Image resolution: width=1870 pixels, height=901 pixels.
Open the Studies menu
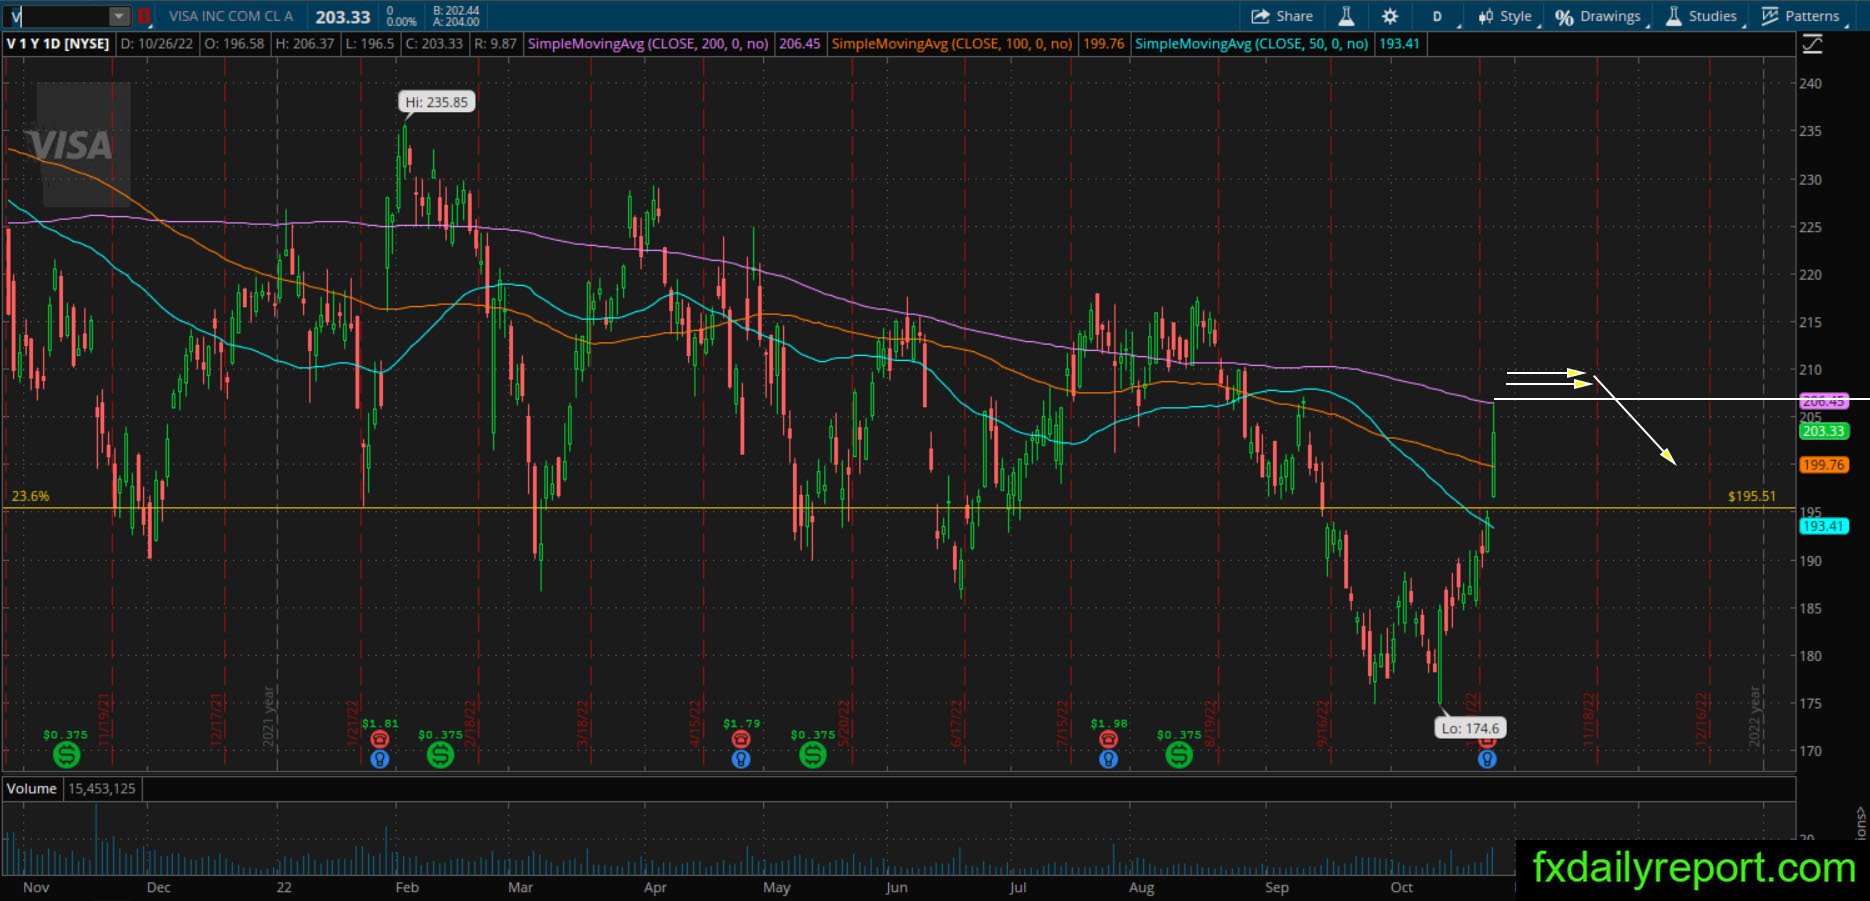click(x=1701, y=16)
